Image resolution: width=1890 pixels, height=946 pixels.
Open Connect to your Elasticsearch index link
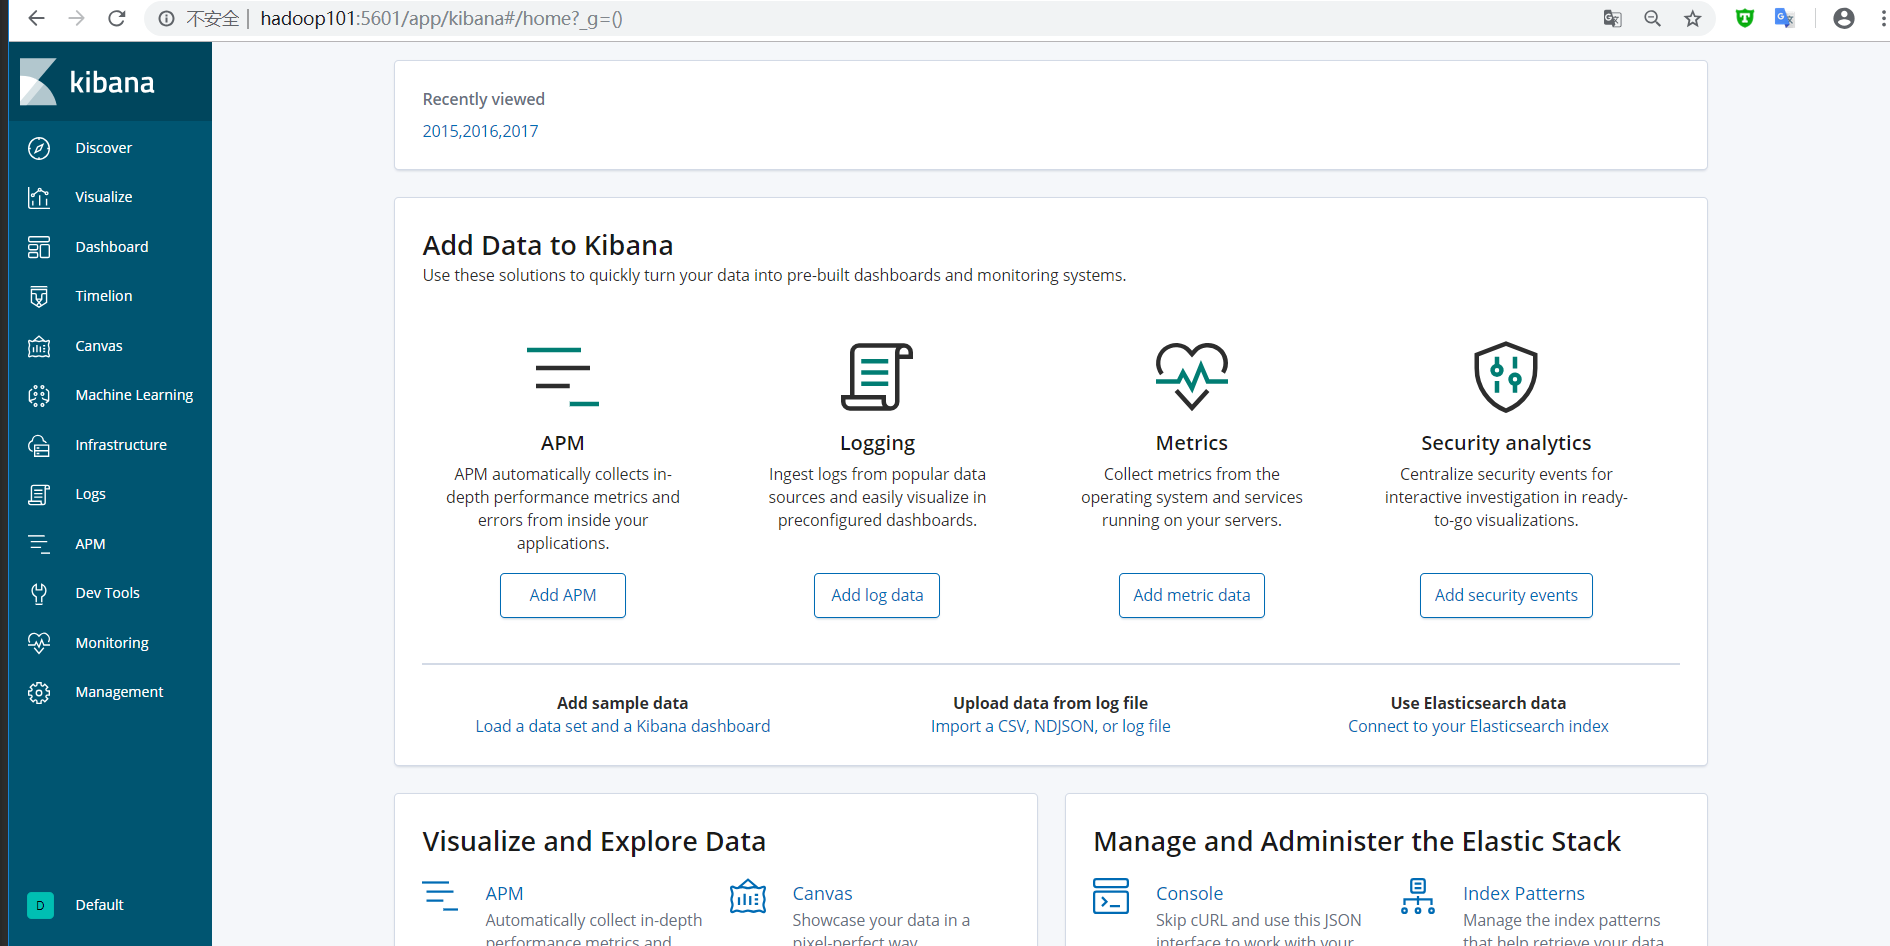pyautogui.click(x=1478, y=726)
